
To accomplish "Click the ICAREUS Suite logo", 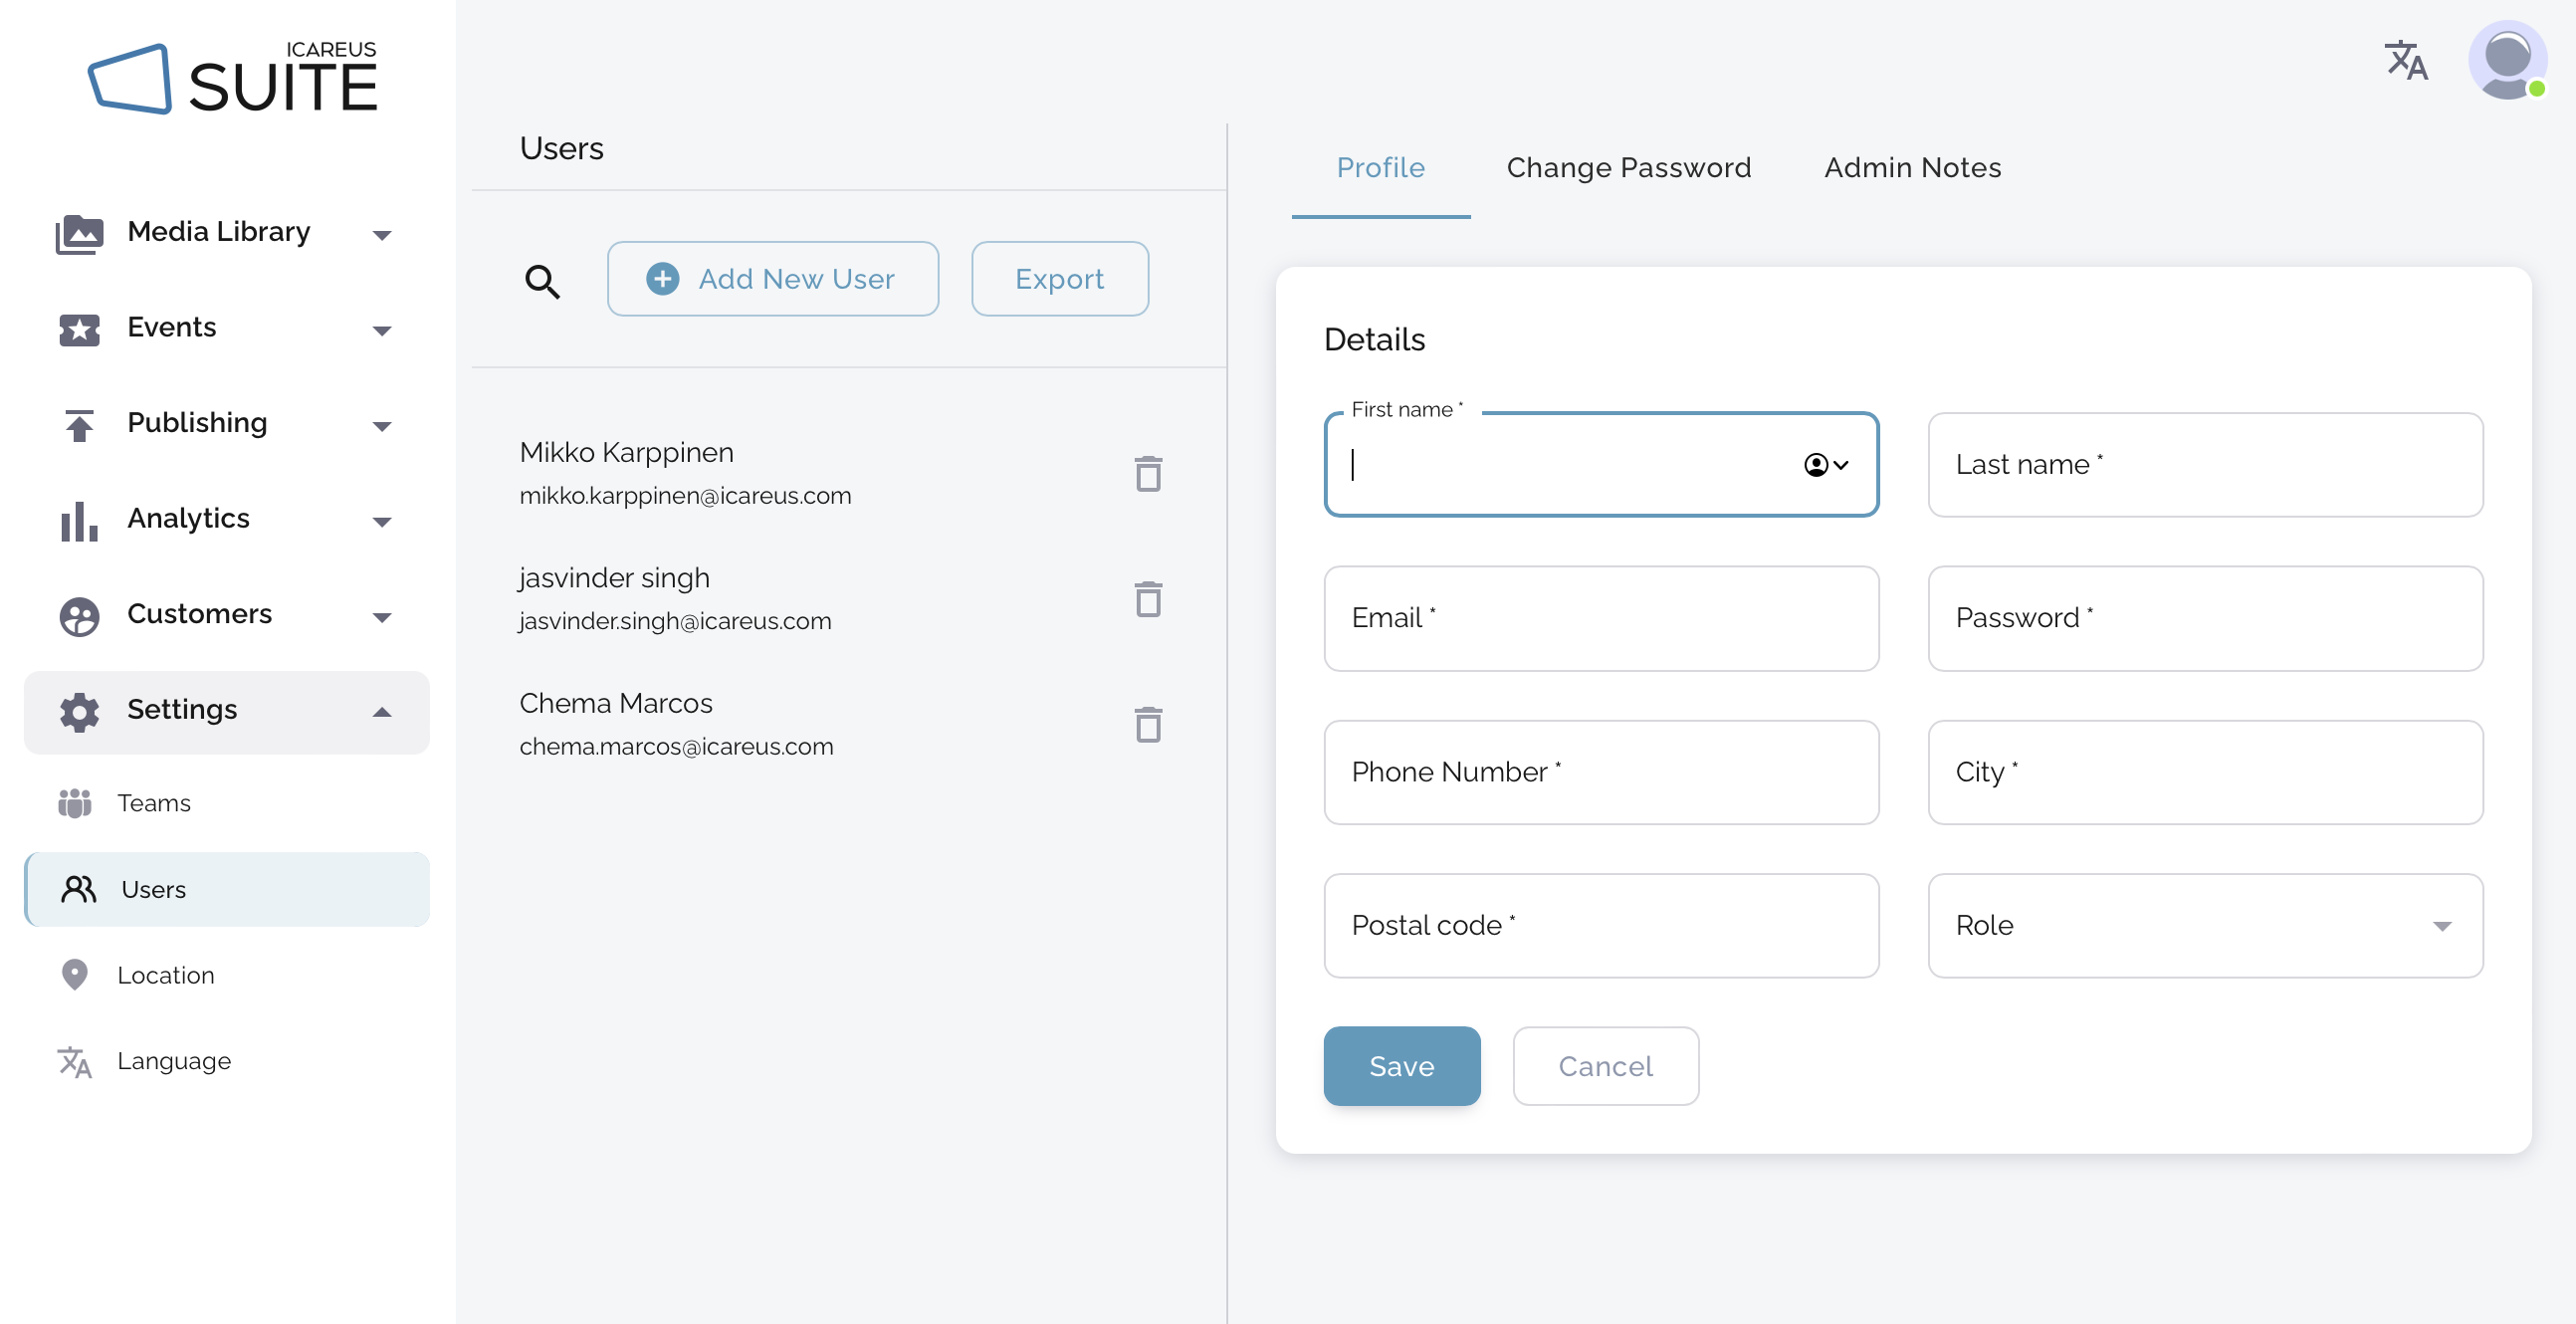I will click(x=232, y=79).
